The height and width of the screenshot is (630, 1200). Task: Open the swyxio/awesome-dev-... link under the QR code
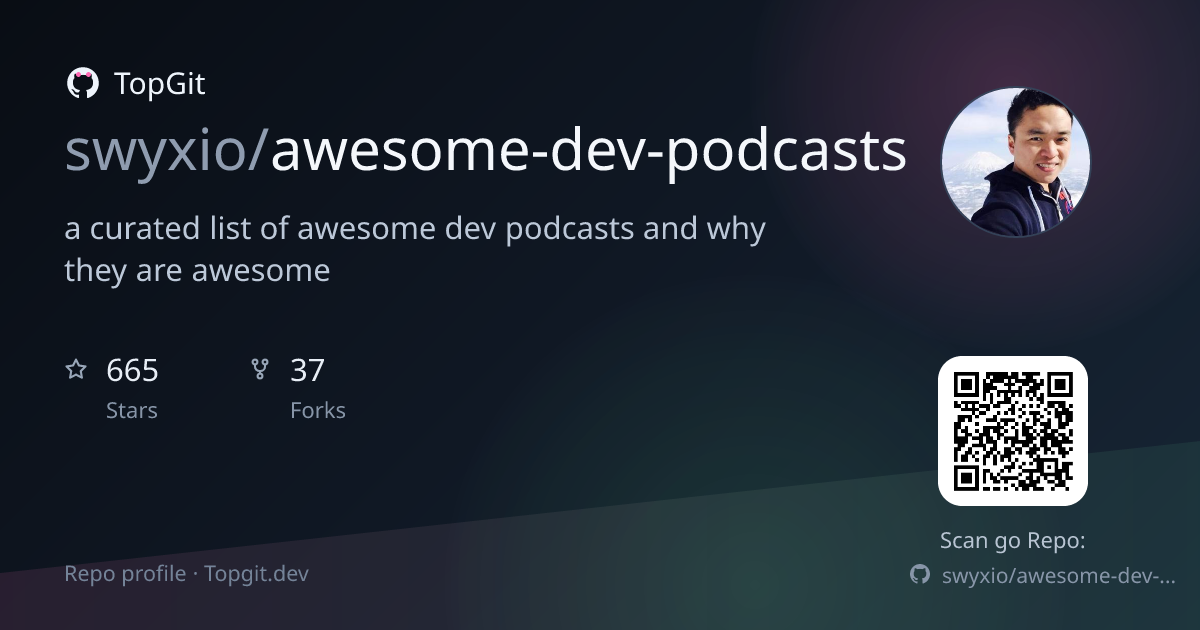1058,575
